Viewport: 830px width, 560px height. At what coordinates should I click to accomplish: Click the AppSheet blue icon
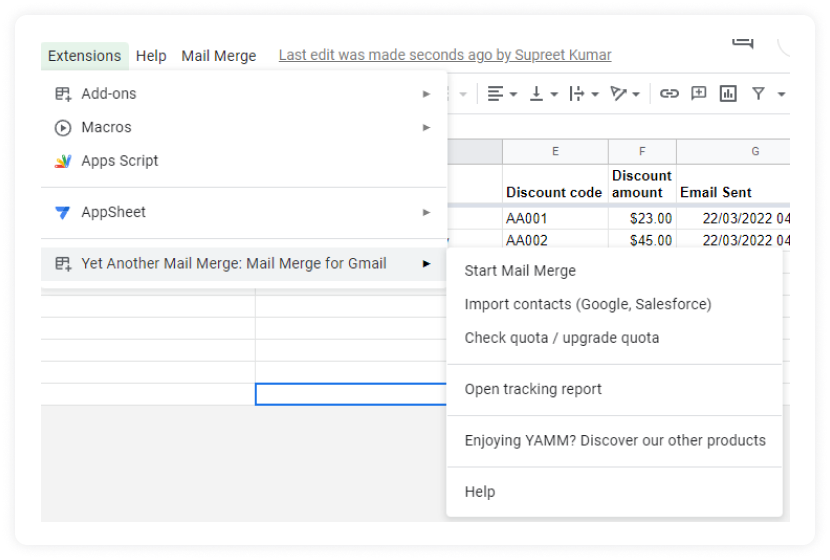click(62, 213)
